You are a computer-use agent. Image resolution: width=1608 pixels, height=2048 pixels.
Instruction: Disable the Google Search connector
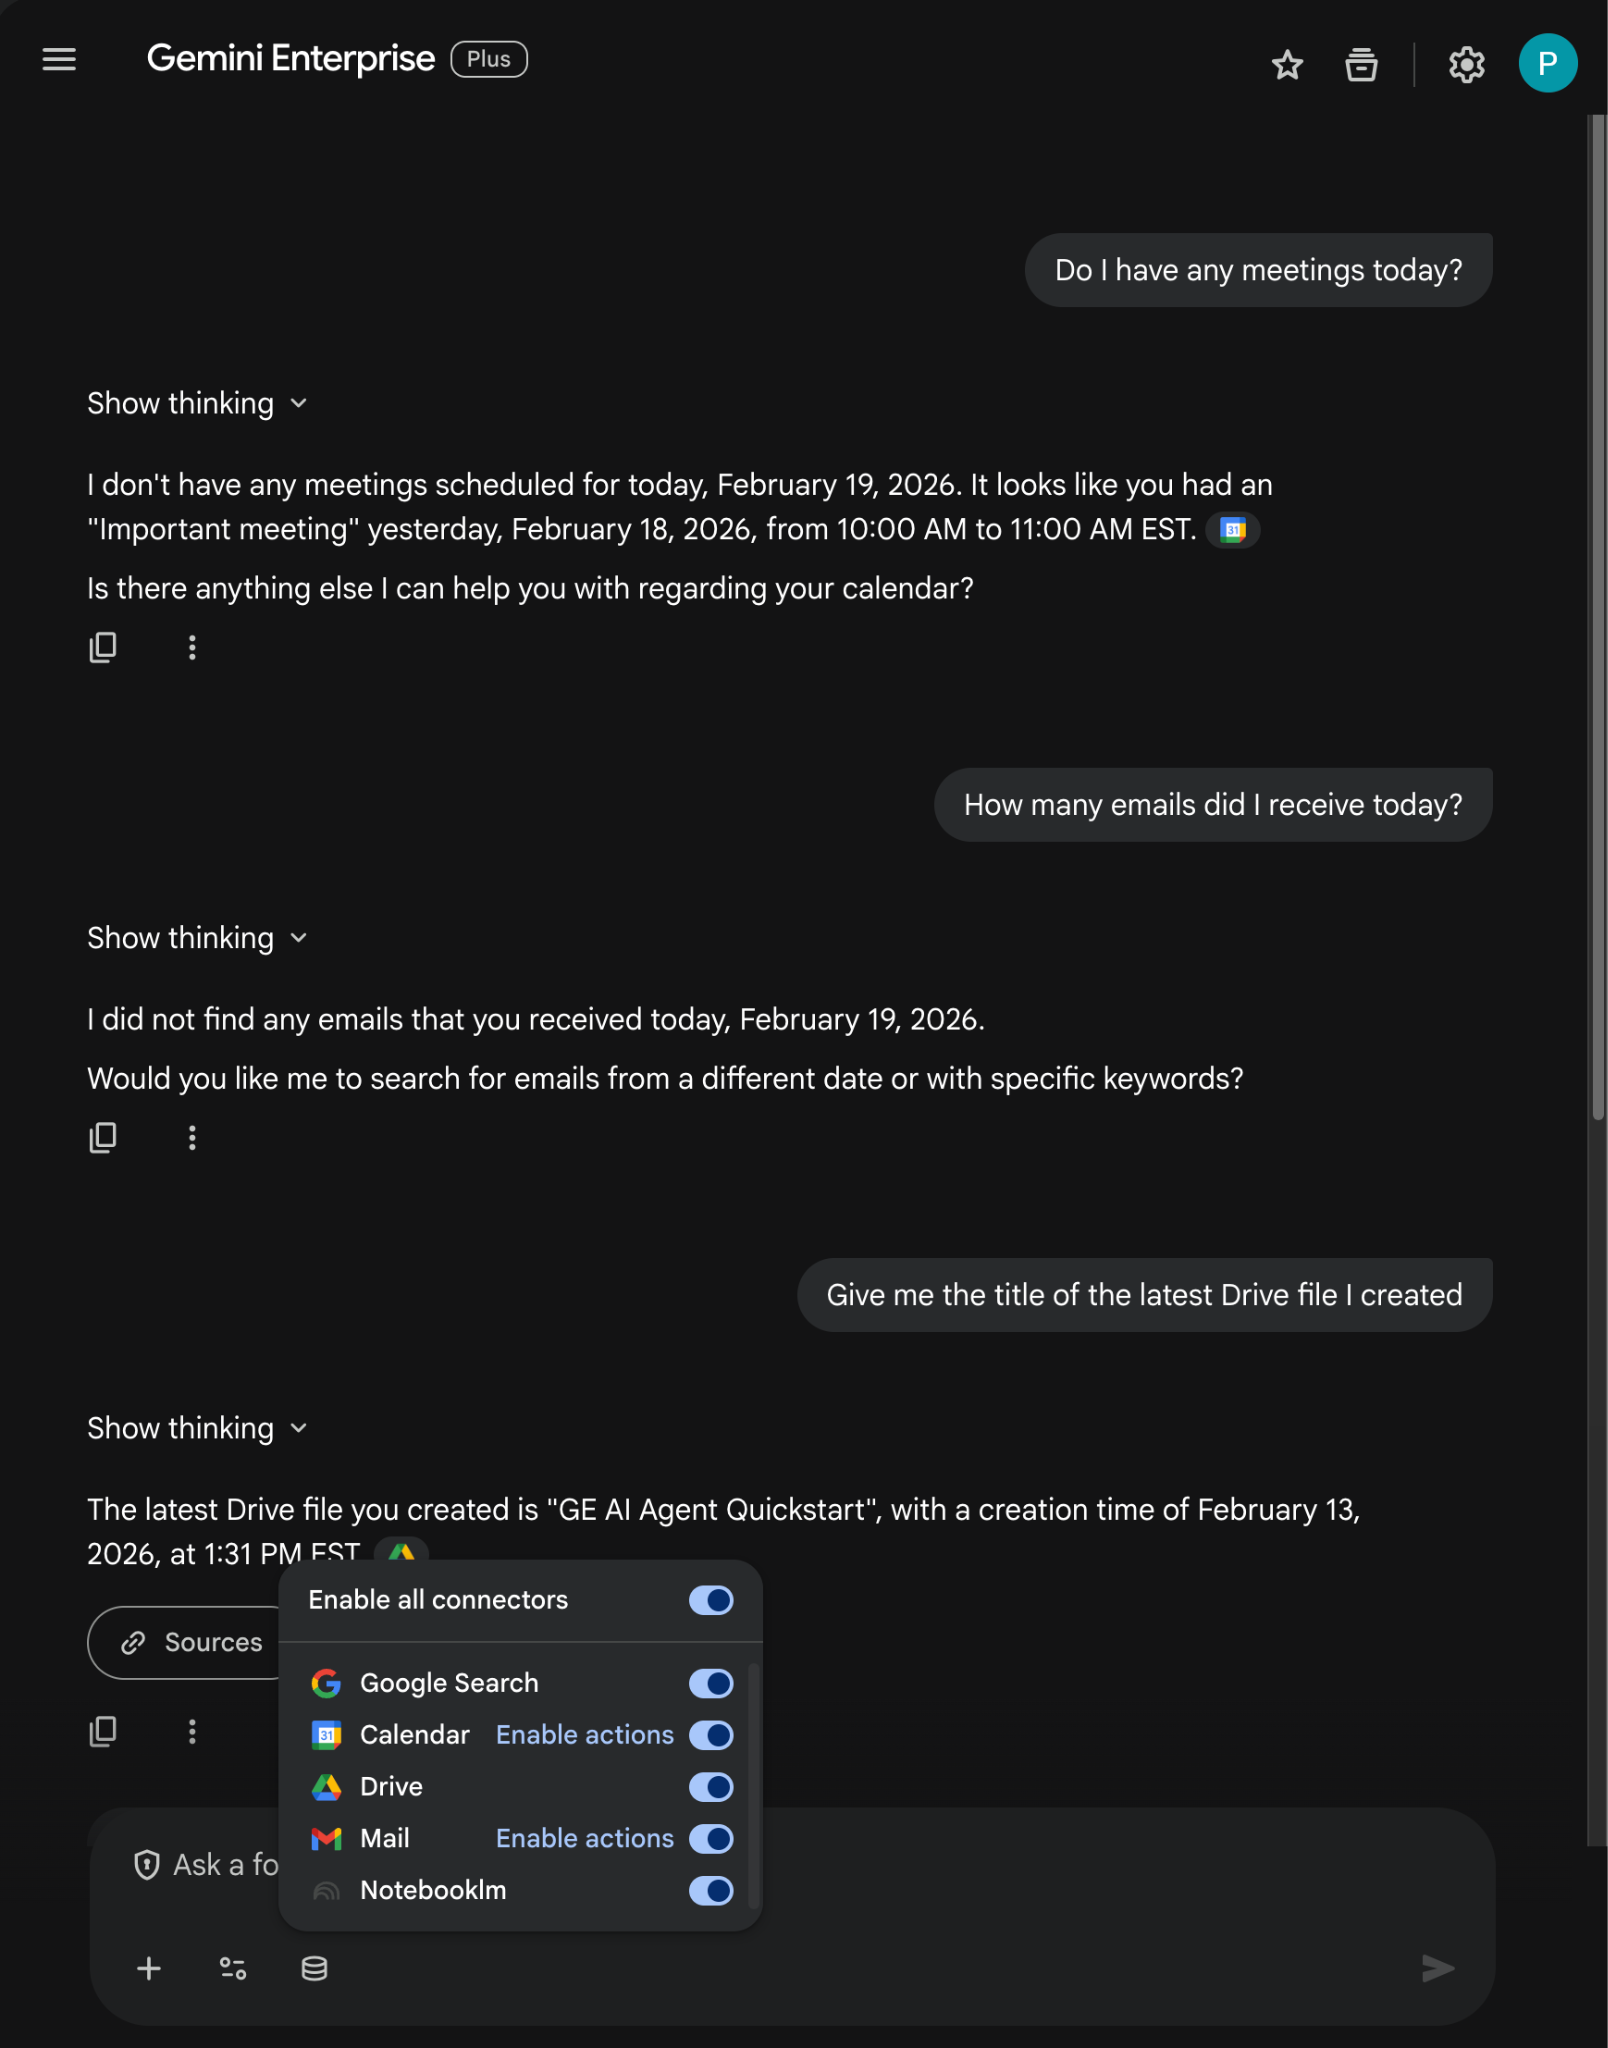coord(711,1684)
